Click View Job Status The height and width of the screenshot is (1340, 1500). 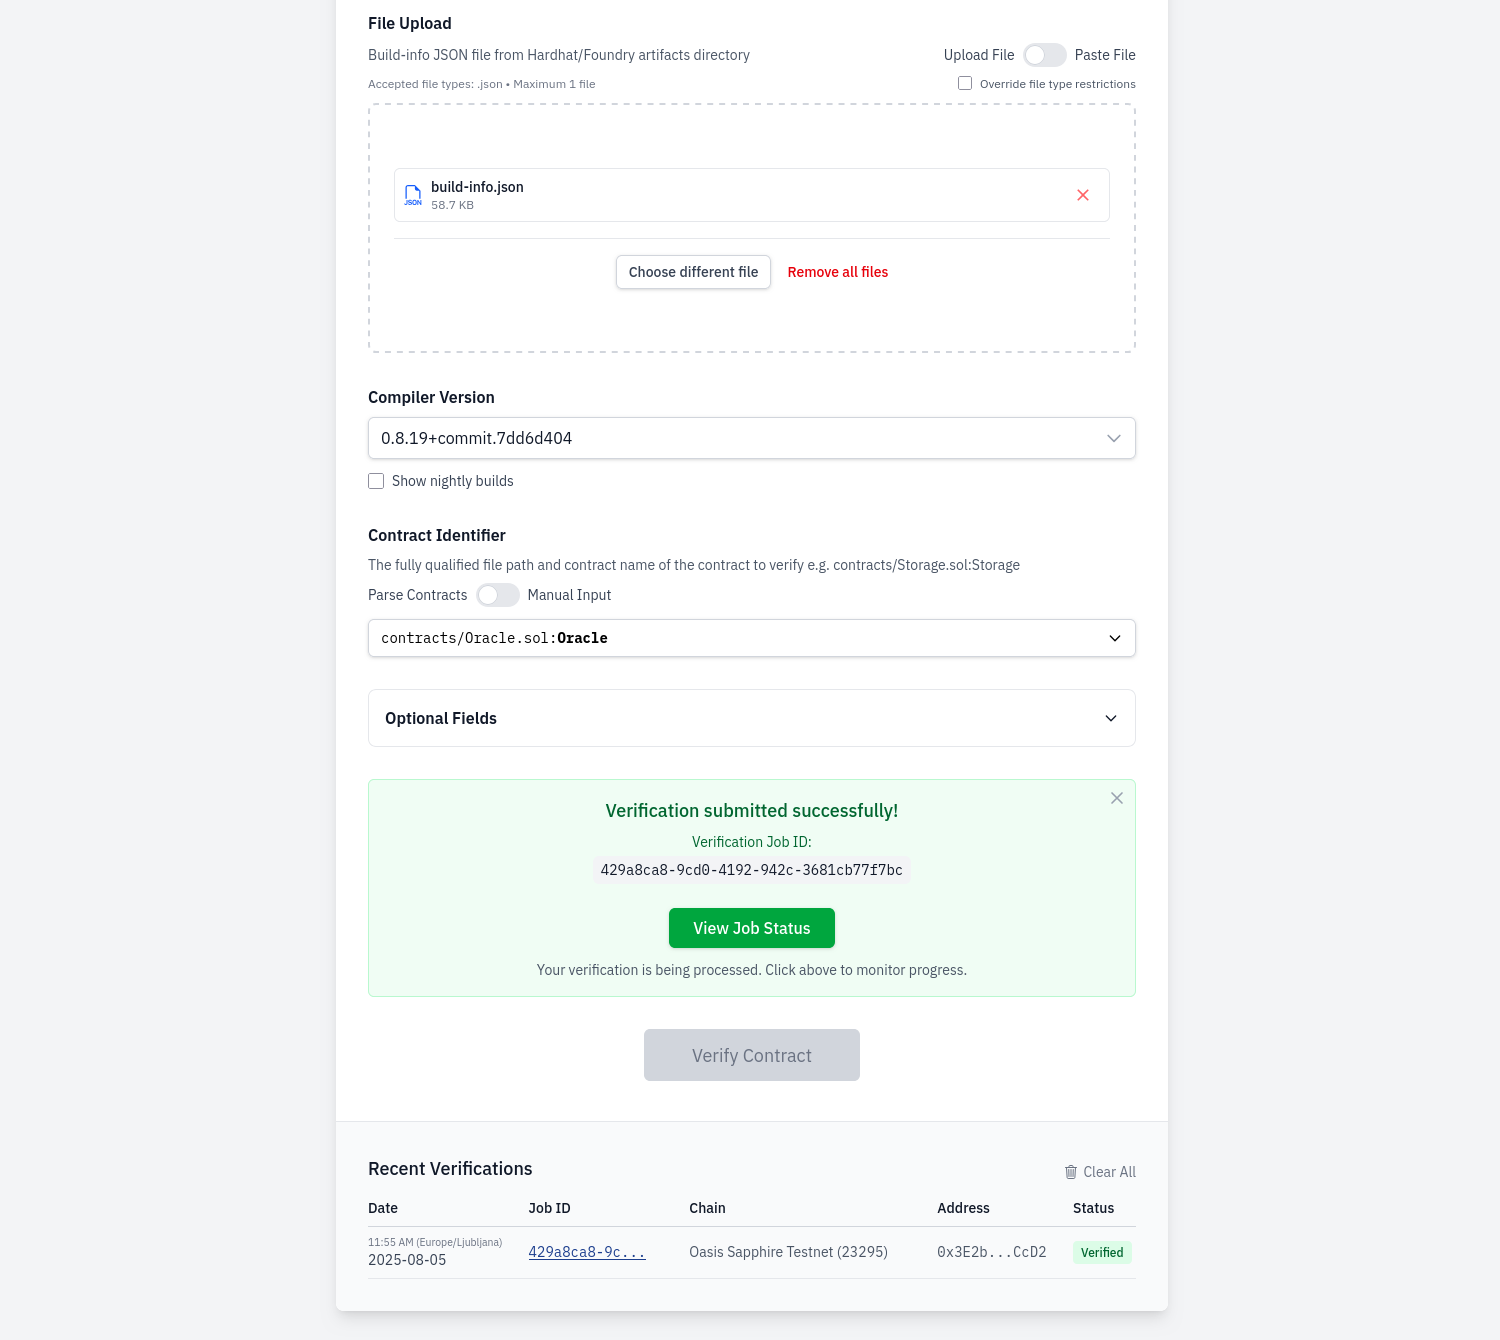(x=751, y=928)
